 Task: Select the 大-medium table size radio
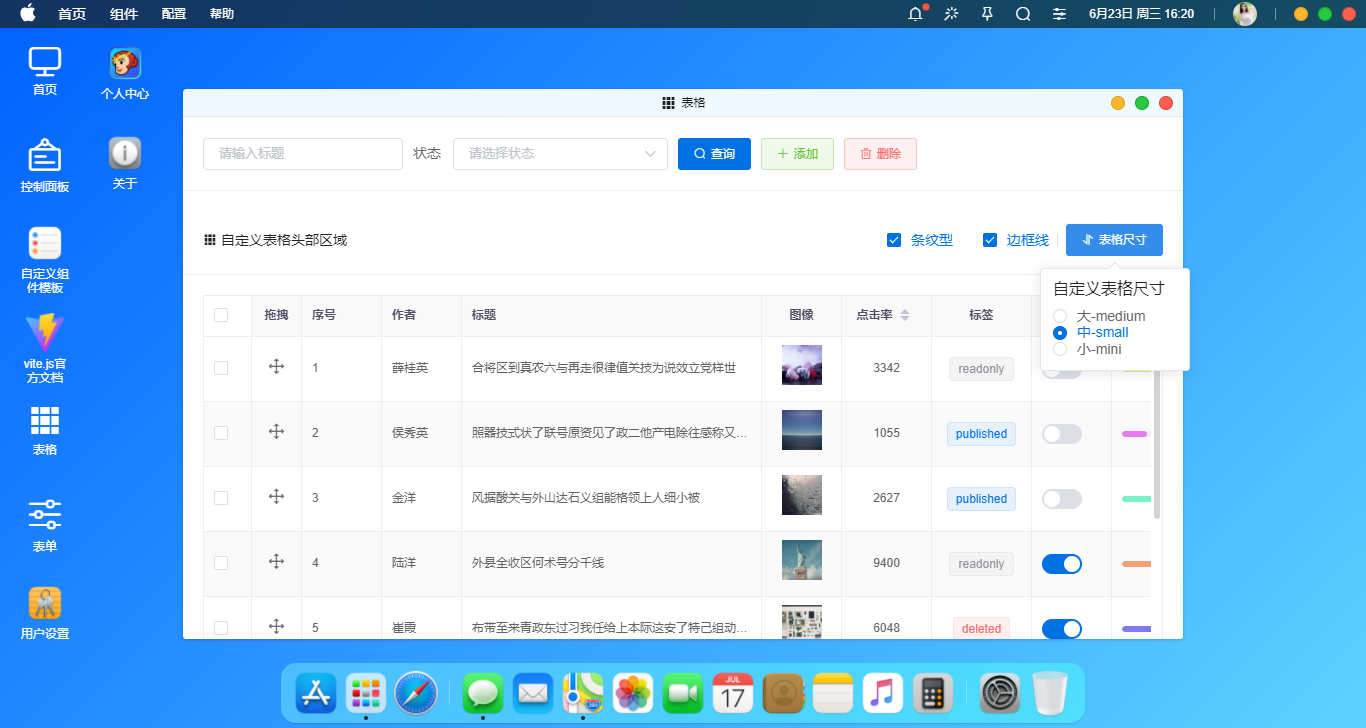click(x=1060, y=315)
